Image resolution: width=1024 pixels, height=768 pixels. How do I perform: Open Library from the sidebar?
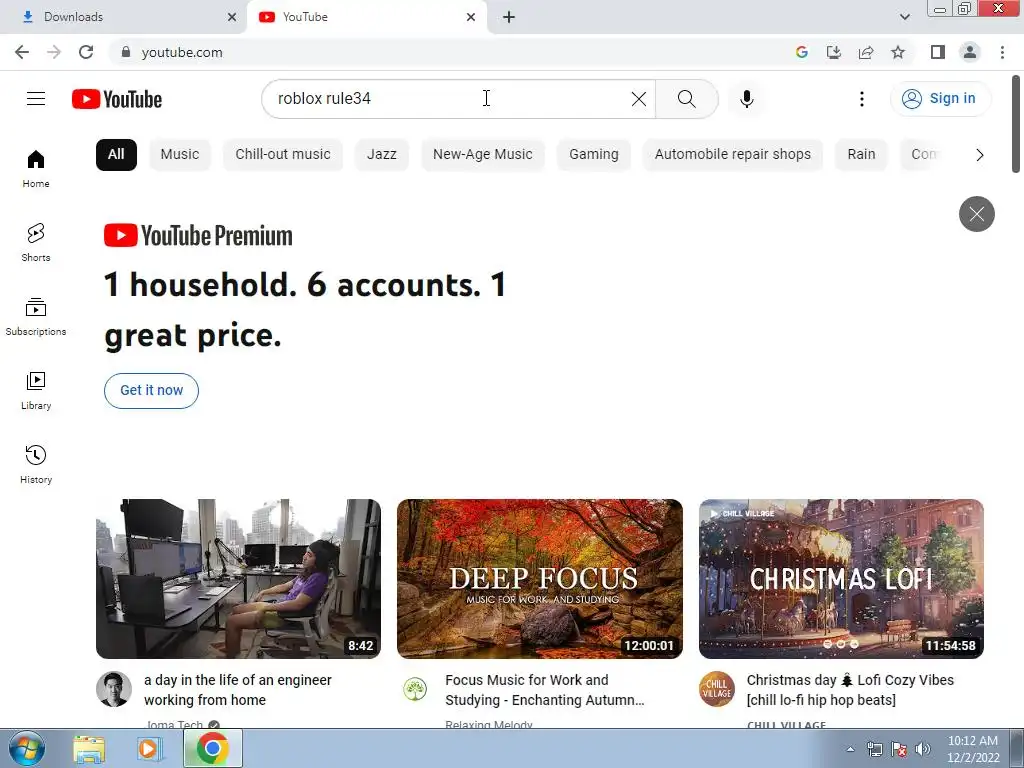coord(36,391)
